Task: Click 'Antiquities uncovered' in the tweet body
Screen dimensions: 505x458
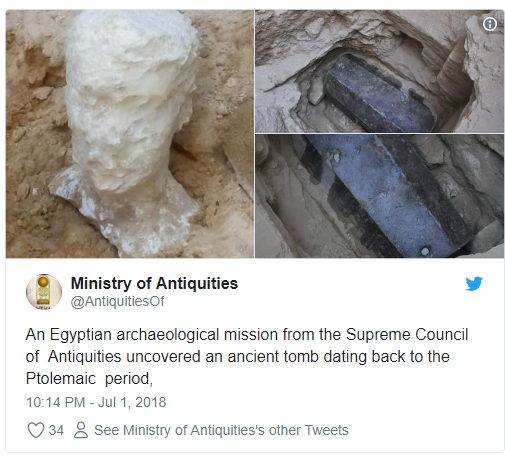Action: pos(124,357)
